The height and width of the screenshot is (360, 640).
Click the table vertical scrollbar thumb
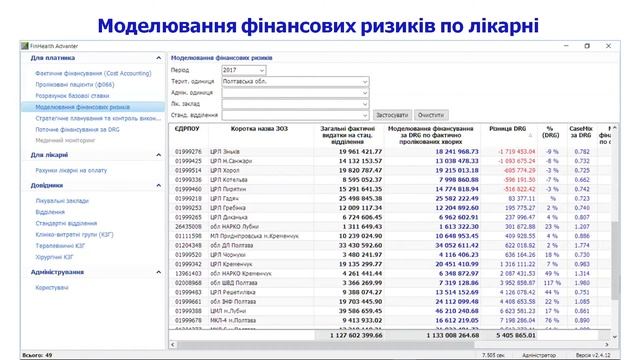615,260
